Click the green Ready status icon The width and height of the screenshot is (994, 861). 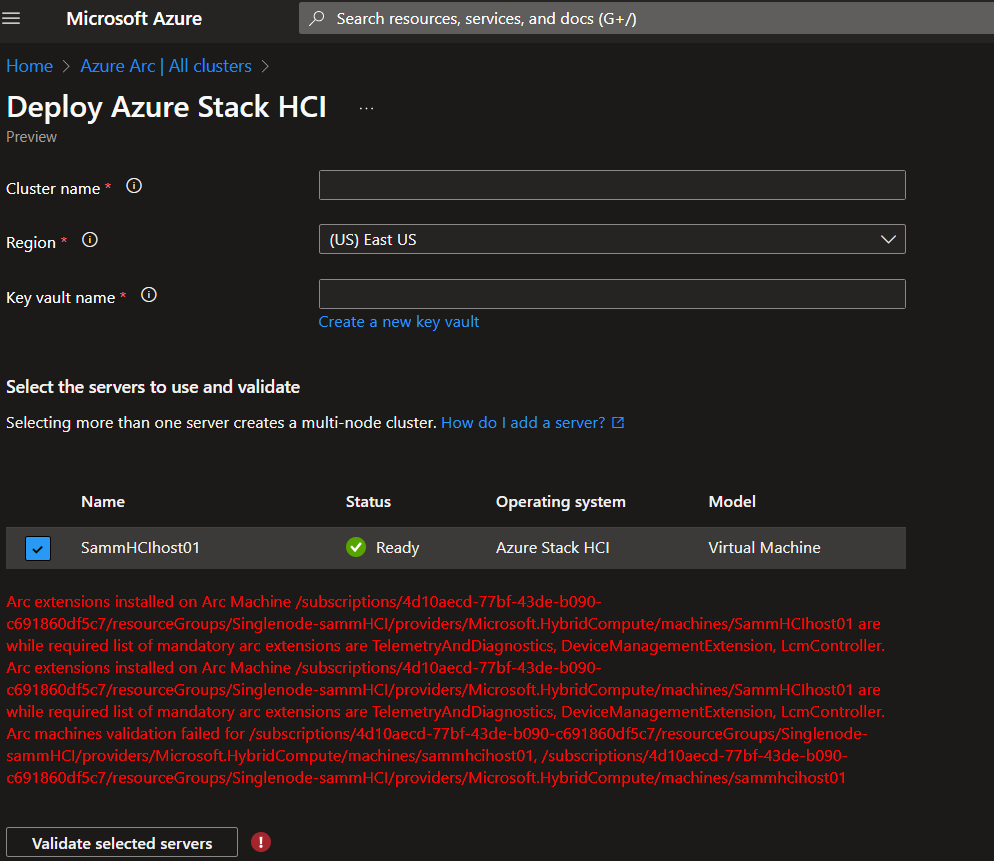(356, 547)
